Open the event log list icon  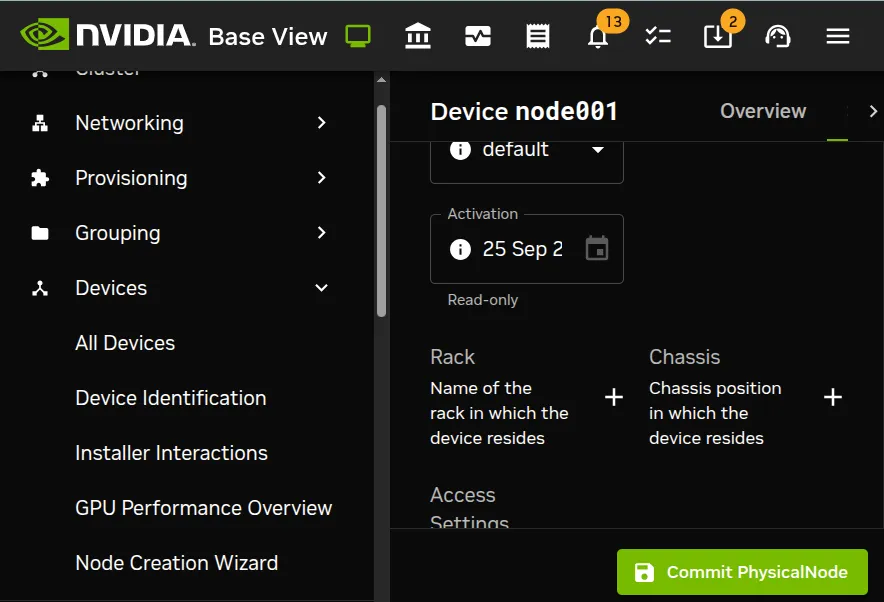pos(537,36)
